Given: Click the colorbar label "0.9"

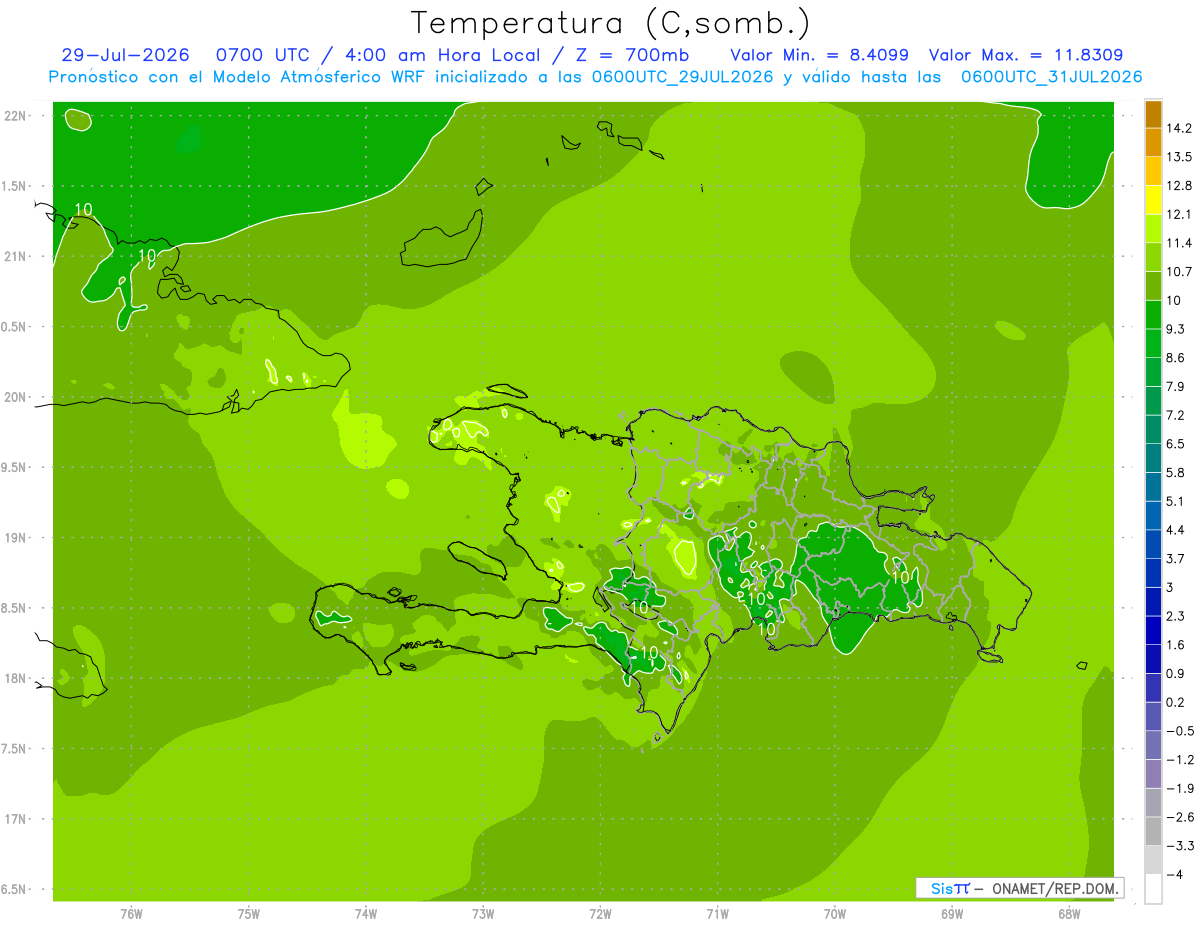Looking at the screenshot, I should [x=1176, y=673].
